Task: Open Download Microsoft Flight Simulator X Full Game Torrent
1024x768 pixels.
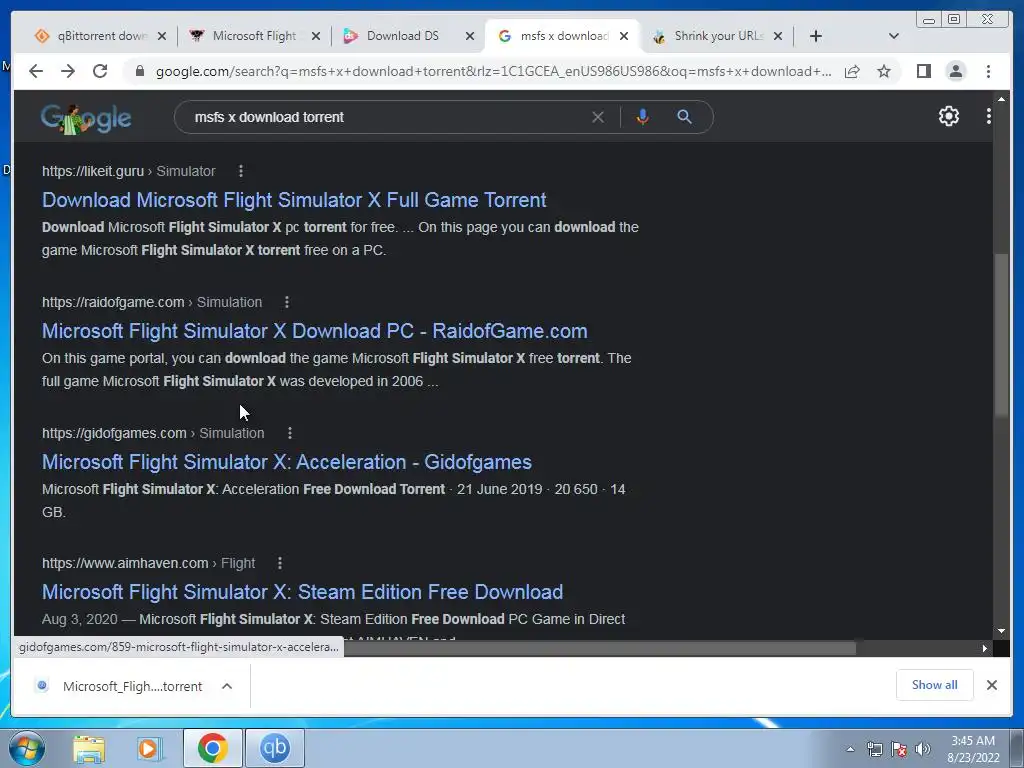Action: click(294, 200)
